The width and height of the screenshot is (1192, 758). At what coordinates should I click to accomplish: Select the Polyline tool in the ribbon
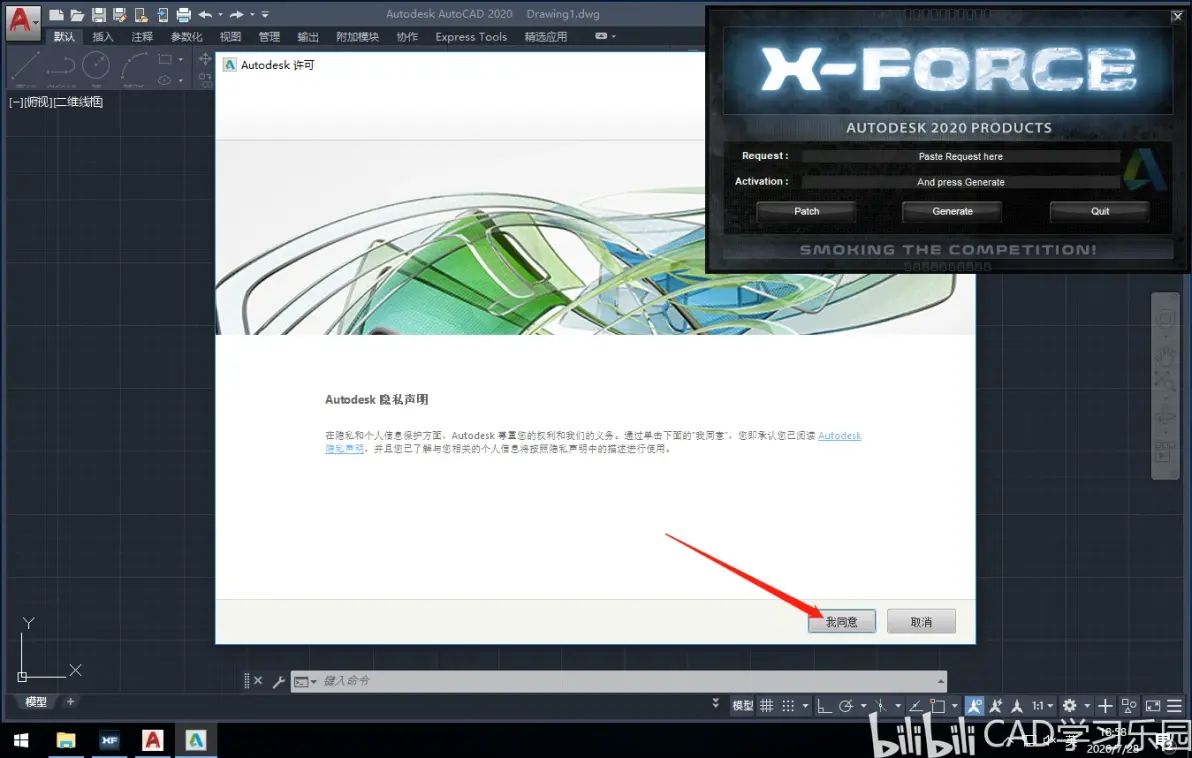point(61,66)
